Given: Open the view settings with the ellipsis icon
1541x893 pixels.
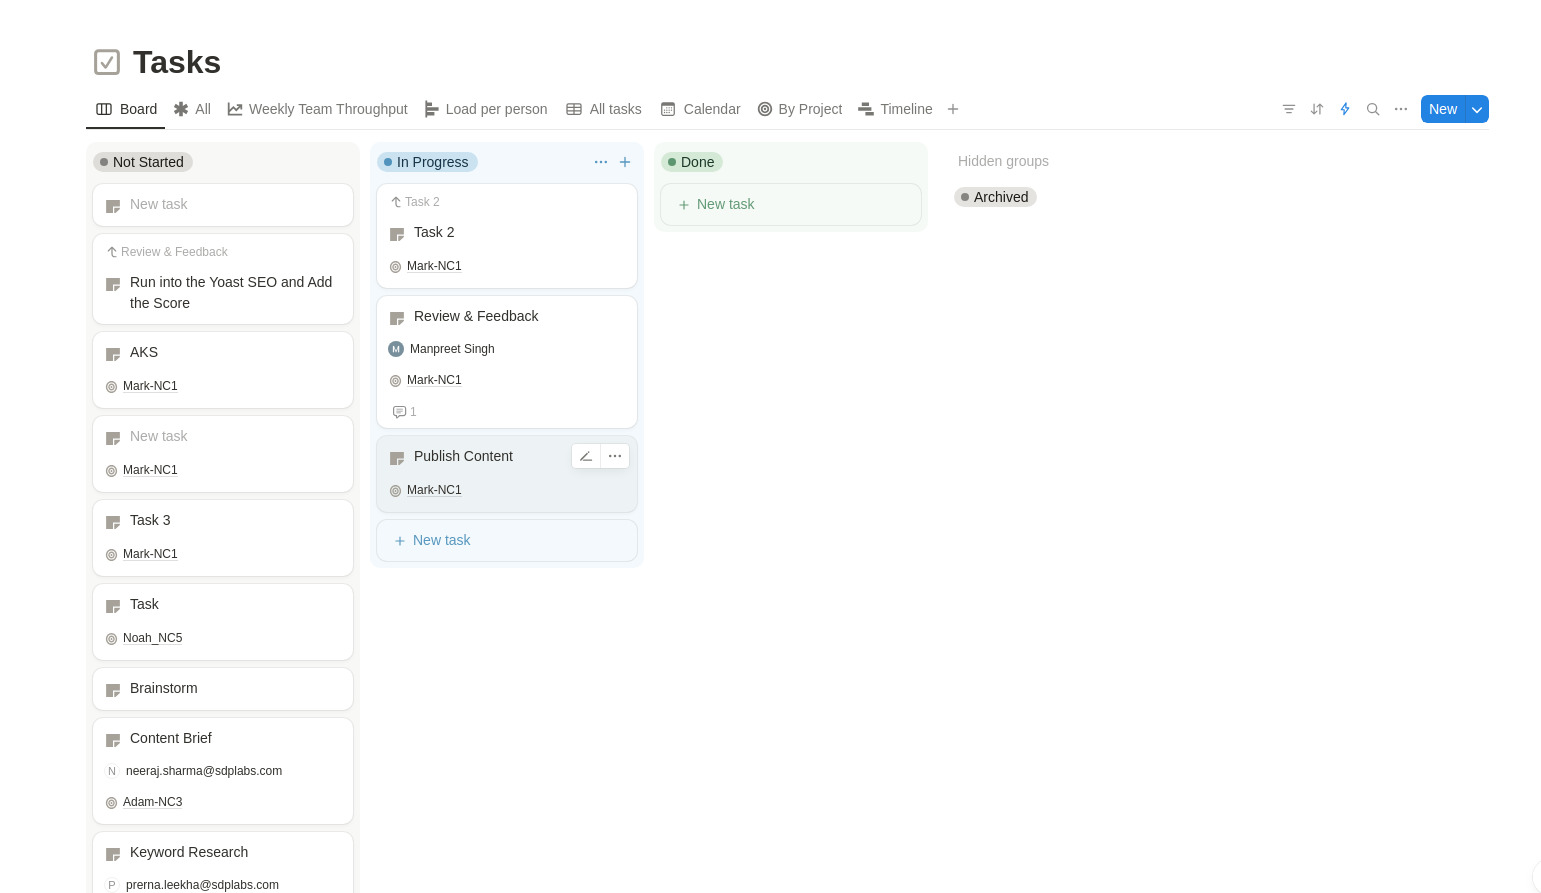Looking at the screenshot, I should [1401, 109].
